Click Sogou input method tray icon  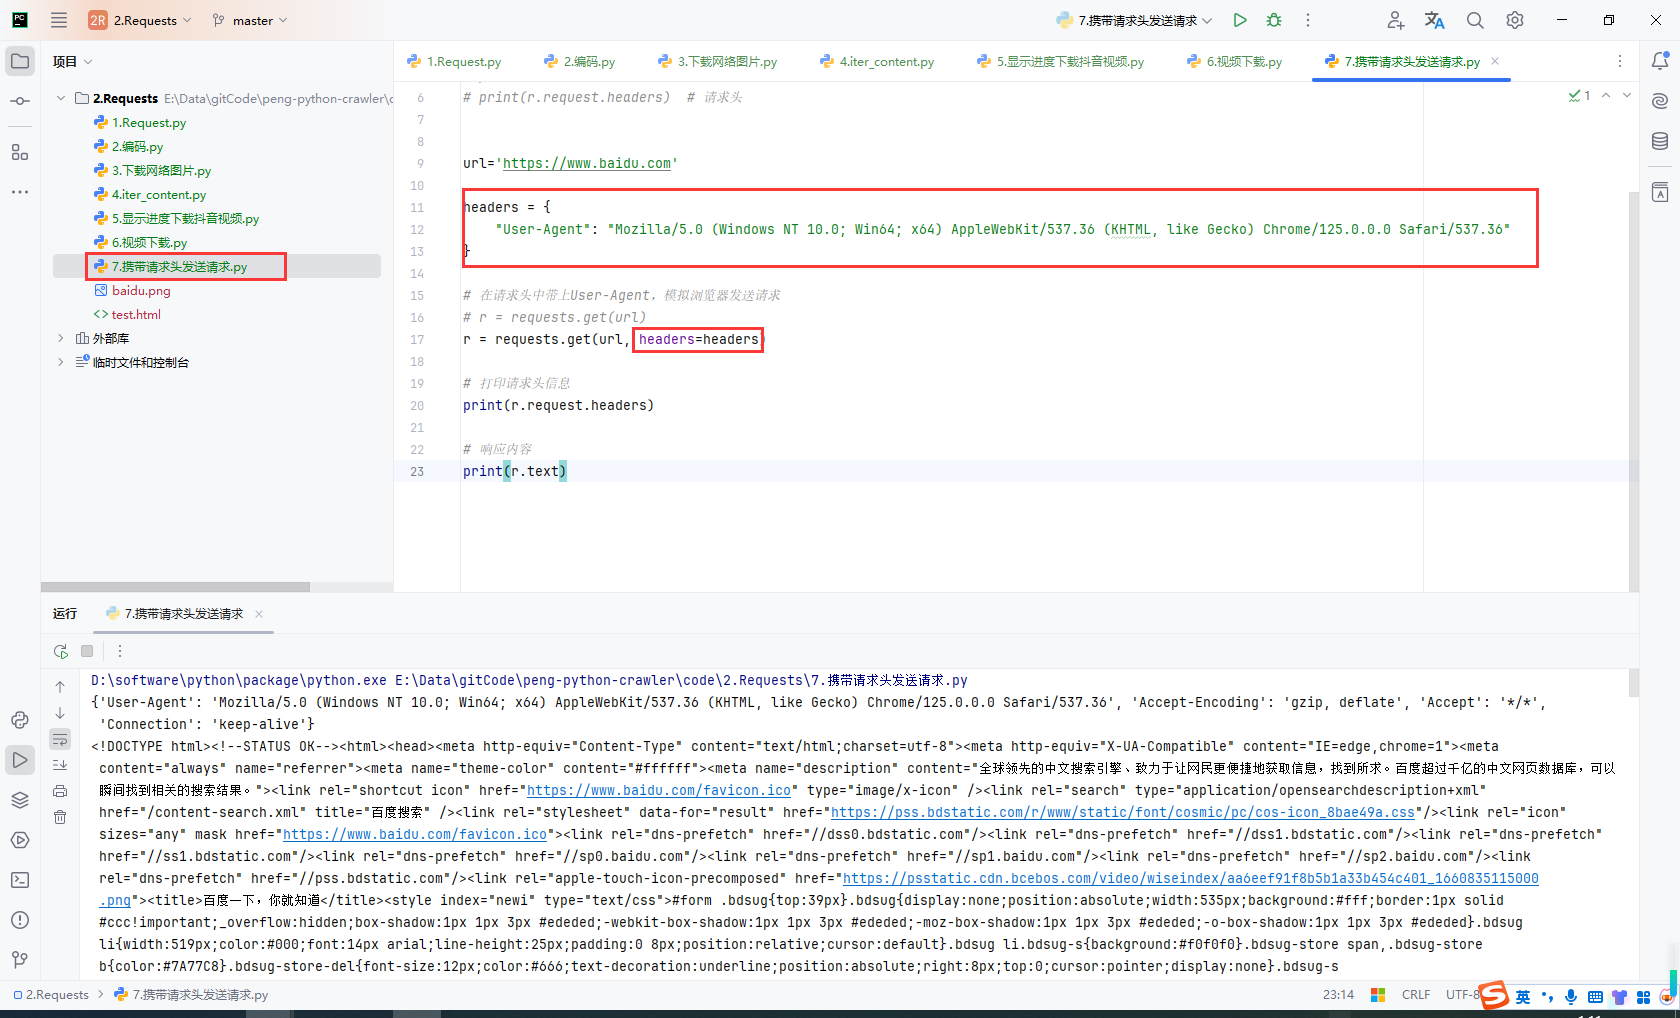1494,995
